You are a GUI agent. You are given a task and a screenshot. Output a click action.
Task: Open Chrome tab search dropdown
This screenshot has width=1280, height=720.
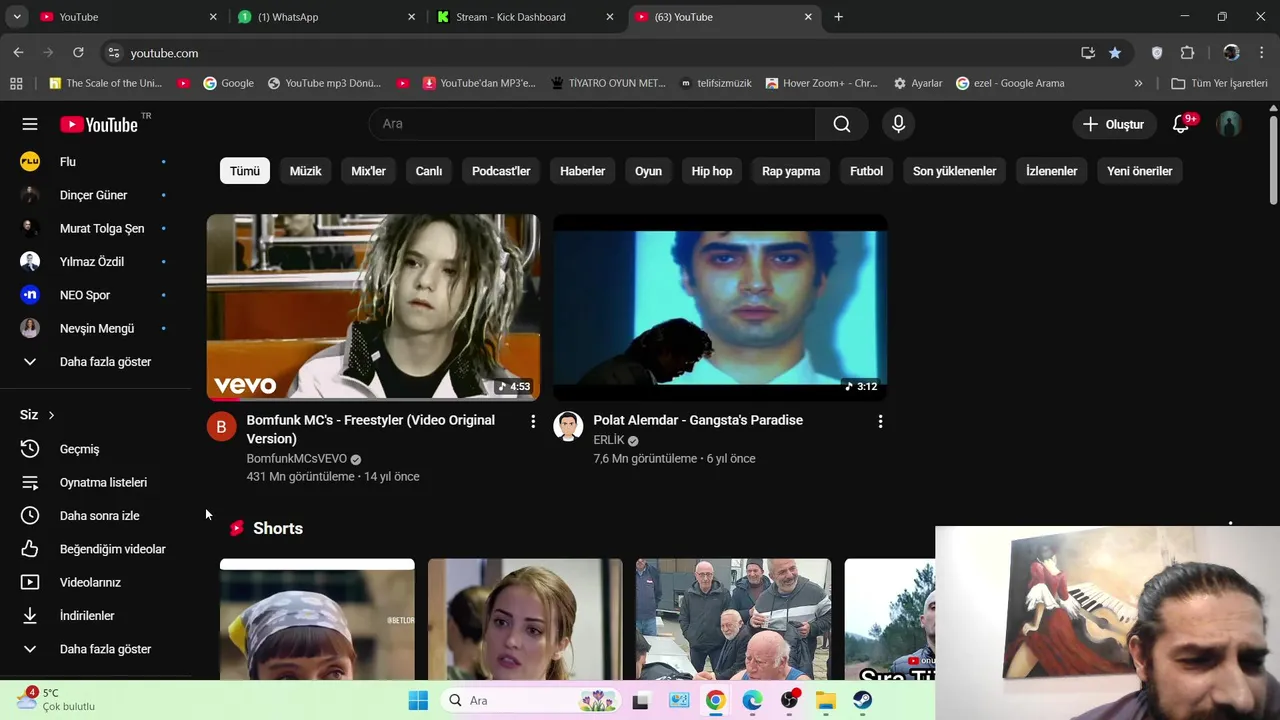coord(16,17)
